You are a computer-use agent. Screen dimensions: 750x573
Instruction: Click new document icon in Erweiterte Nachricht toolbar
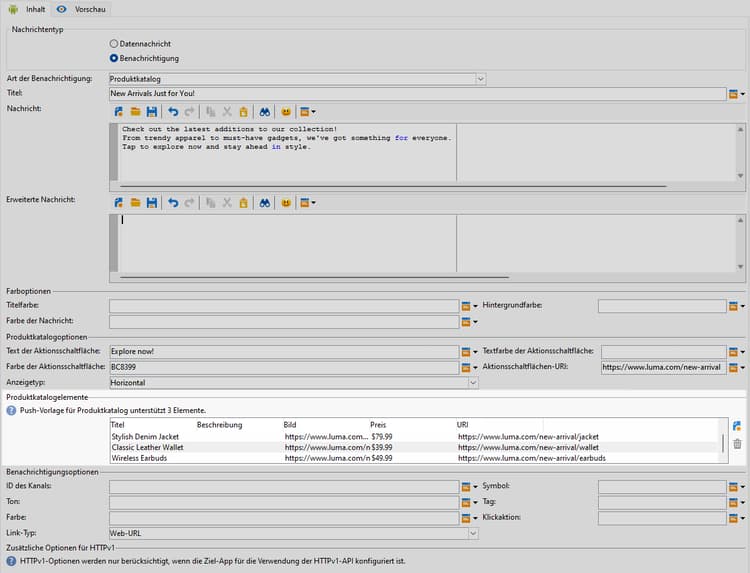pos(119,203)
